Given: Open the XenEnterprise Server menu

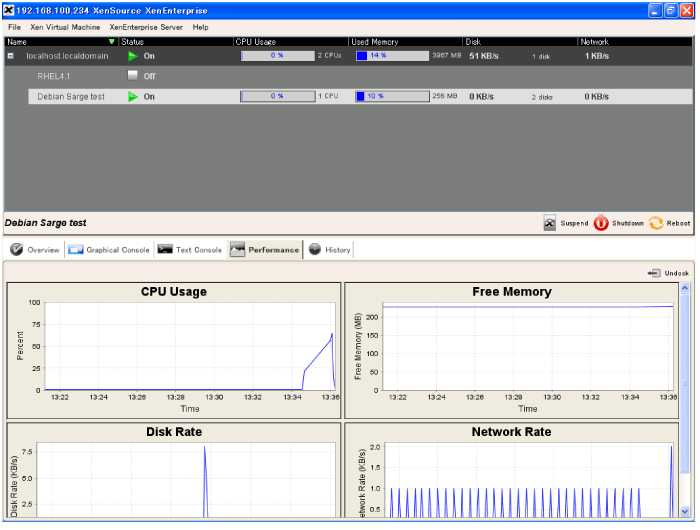Looking at the screenshot, I should click(146, 27).
